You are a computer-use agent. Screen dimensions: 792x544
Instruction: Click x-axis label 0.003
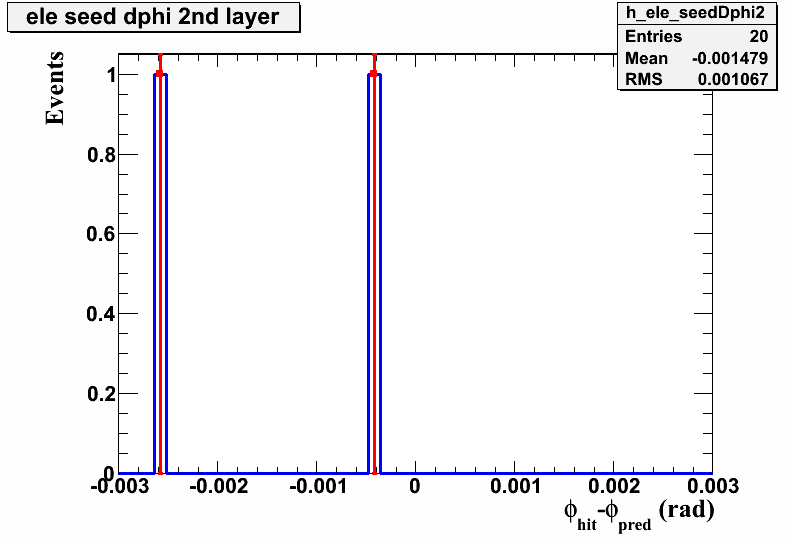pyautogui.click(x=713, y=486)
